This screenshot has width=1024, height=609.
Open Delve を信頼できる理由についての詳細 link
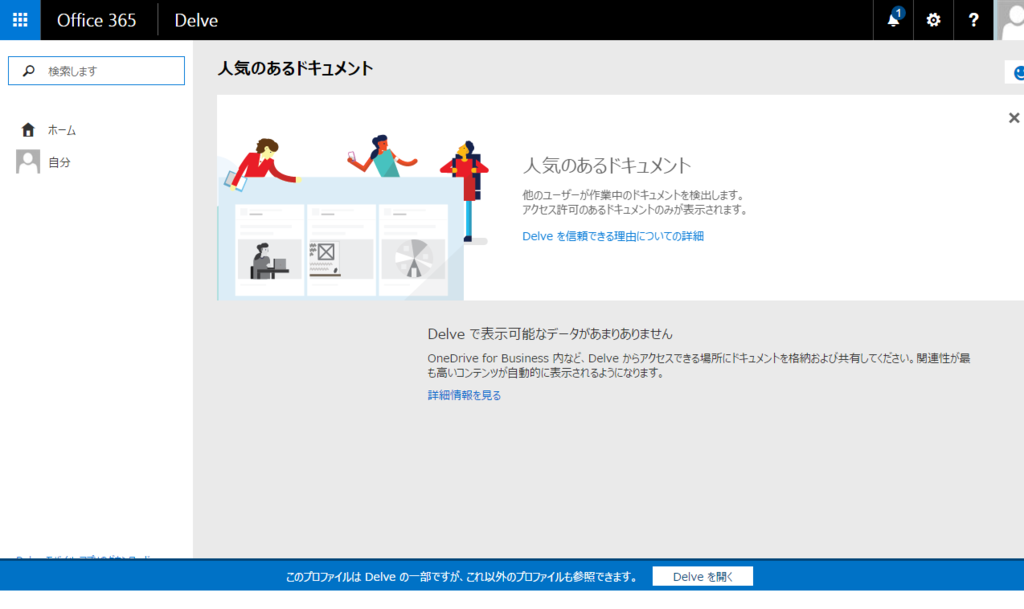click(x=613, y=236)
